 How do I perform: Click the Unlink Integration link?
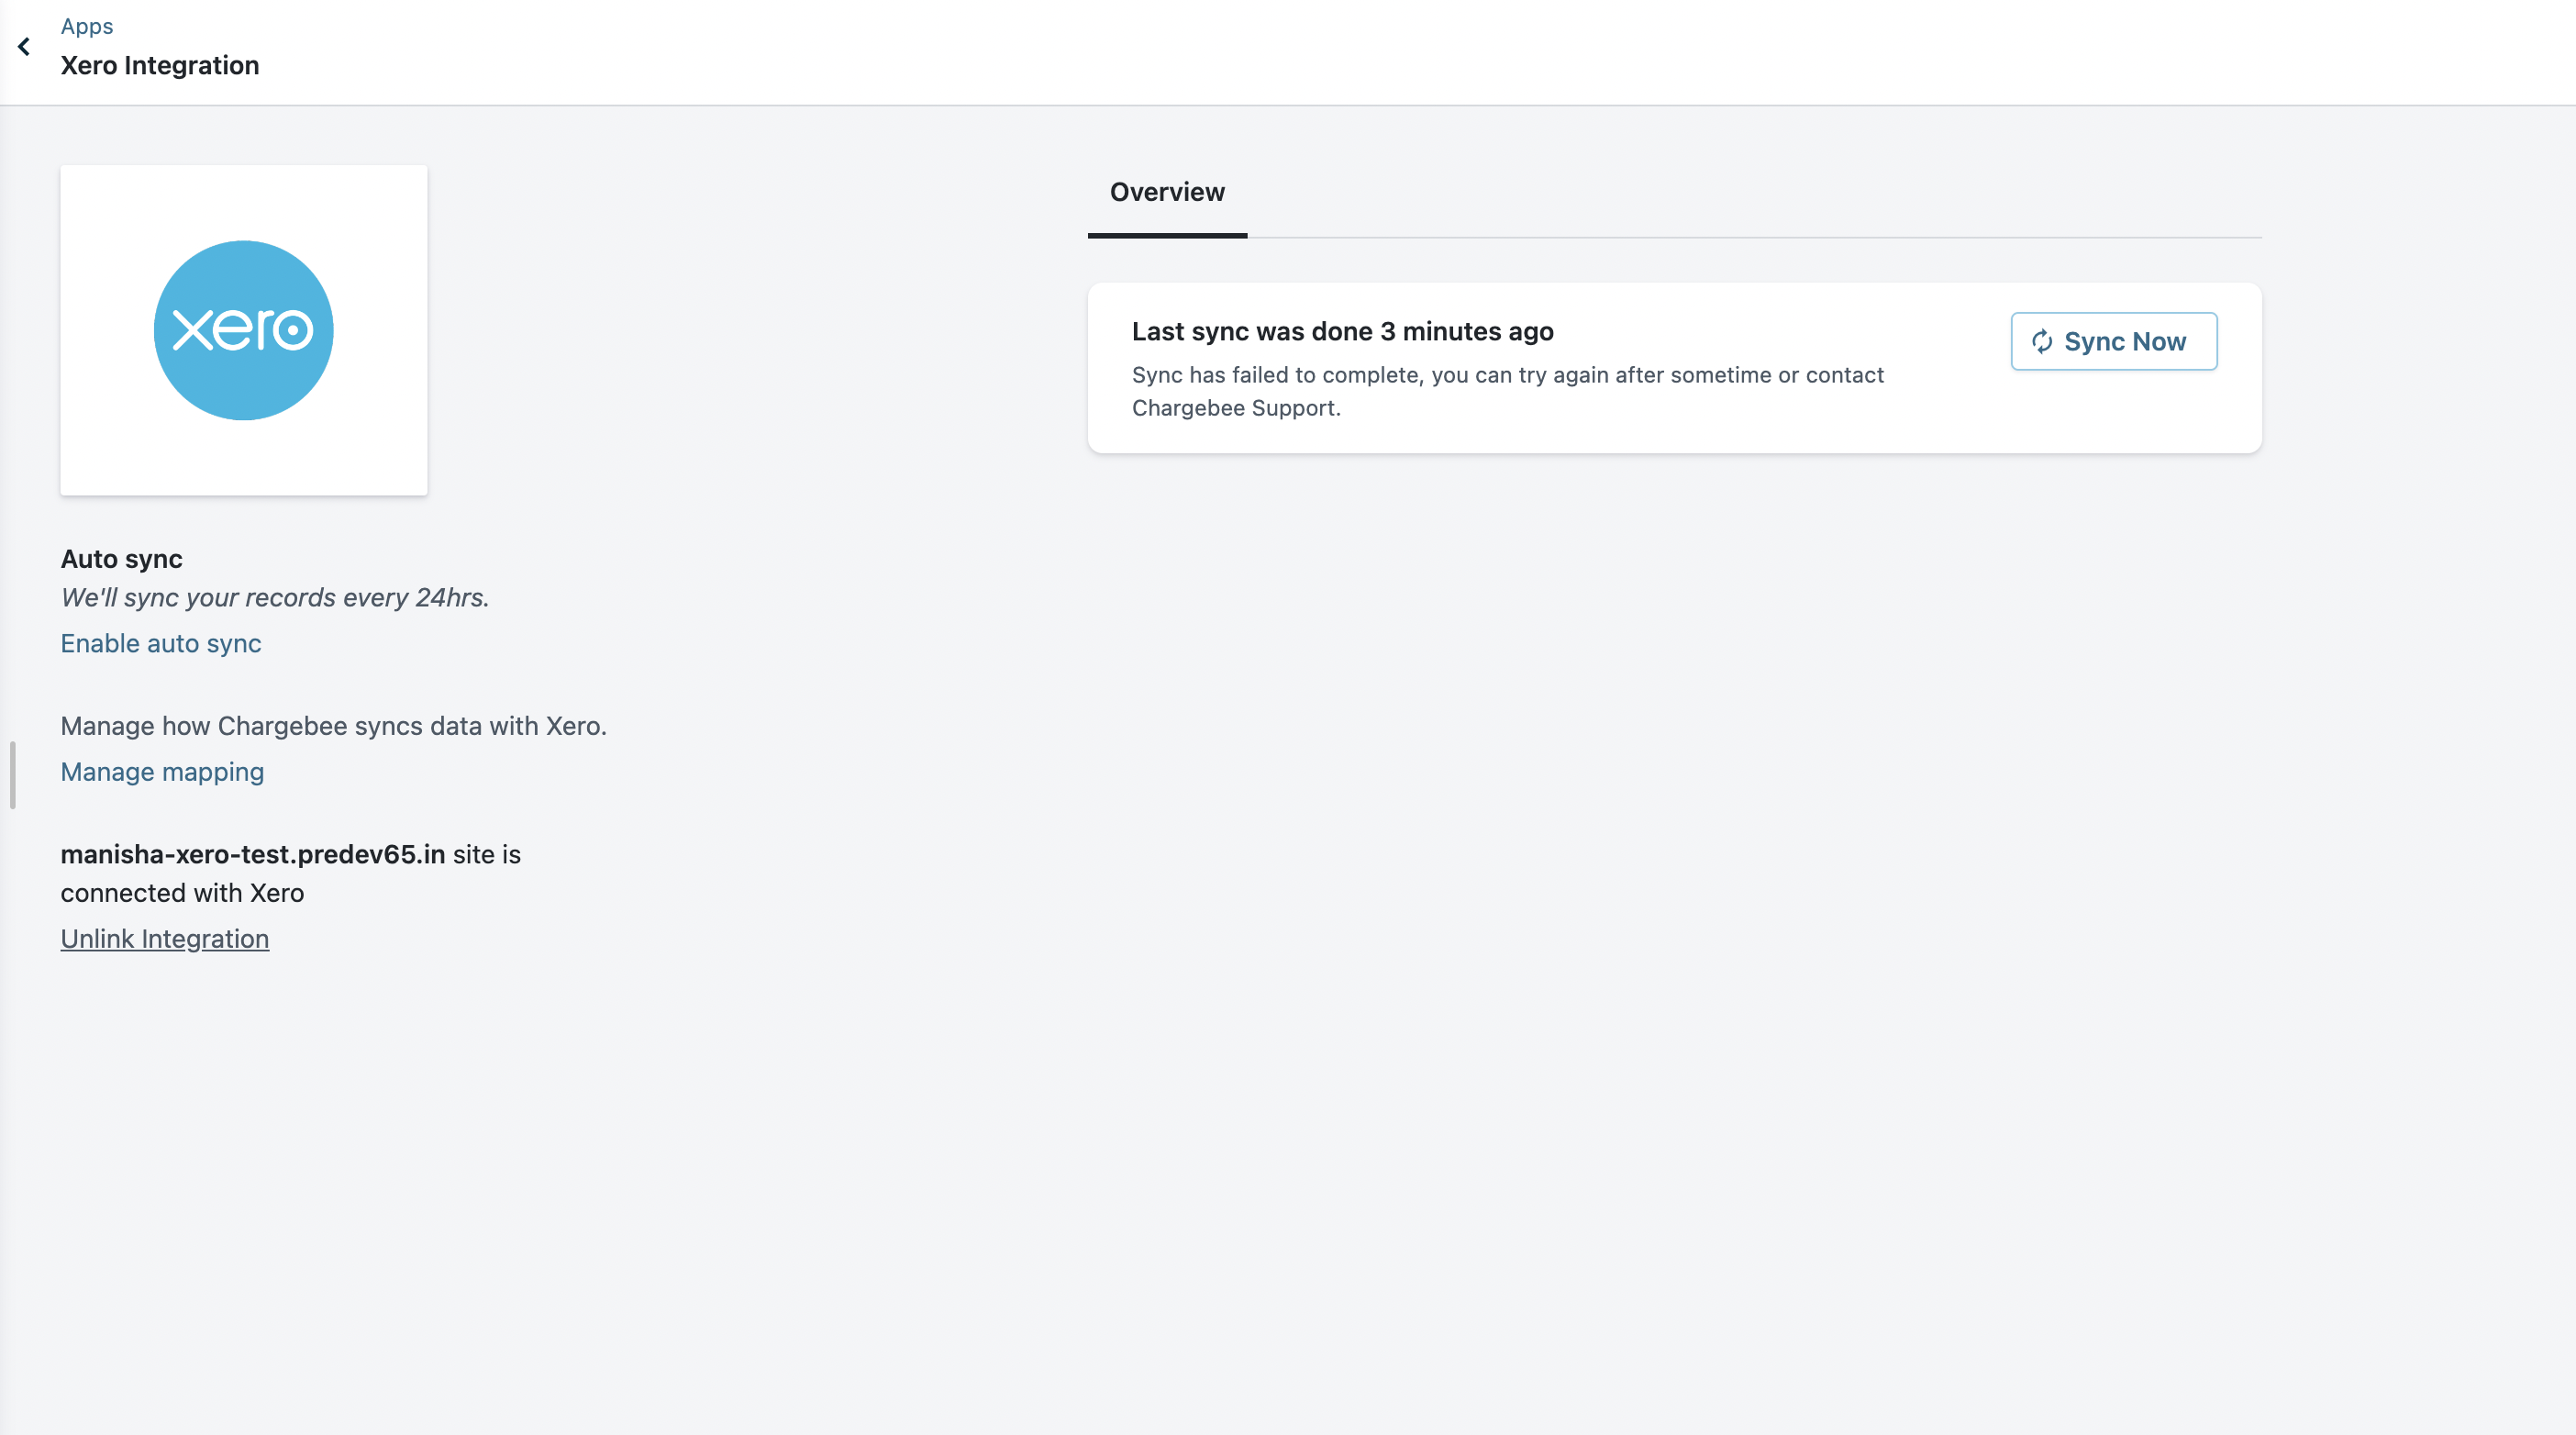(164, 939)
